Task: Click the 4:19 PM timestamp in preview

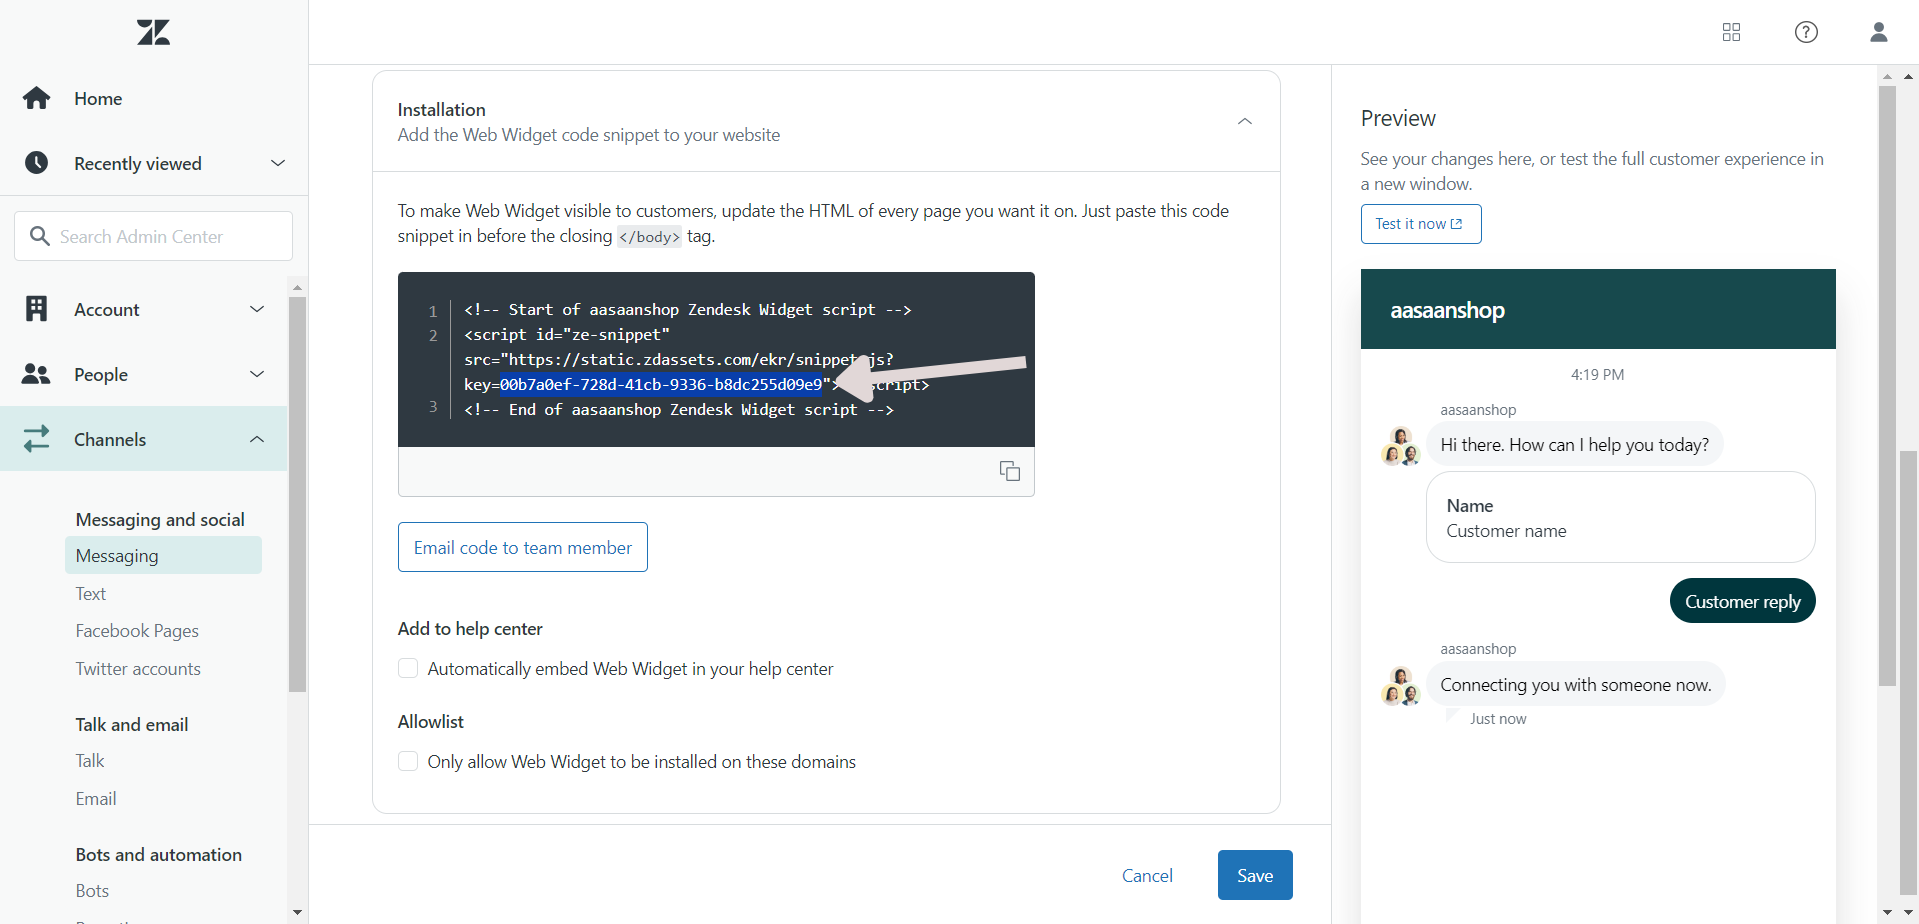Action: tap(1597, 374)
